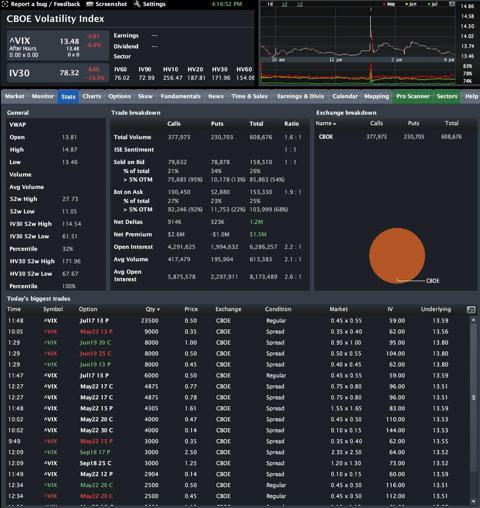The height and width of the screenshot is (508, 480).
Task: Toggle the Jun series in chart legend
Action: pos(411,4)
